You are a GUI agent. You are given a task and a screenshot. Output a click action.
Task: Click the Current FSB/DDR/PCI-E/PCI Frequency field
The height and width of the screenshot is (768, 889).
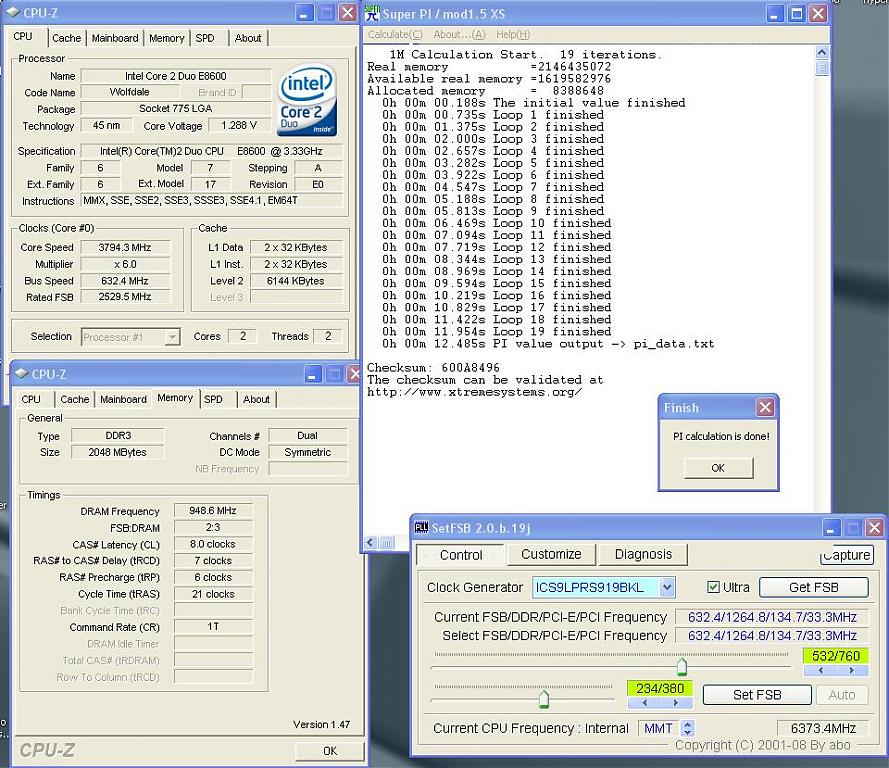(x=772, y=617)
